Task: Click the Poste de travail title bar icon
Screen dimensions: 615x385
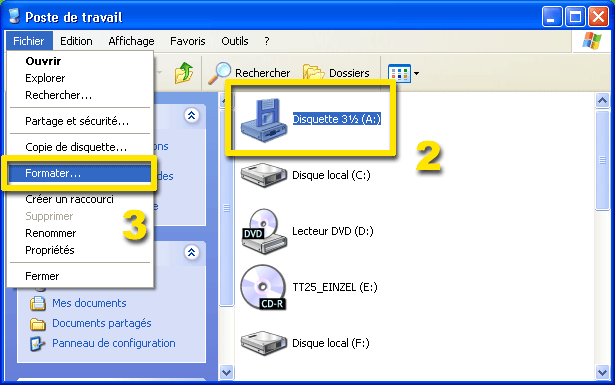Action: click(x=14, y=16)
